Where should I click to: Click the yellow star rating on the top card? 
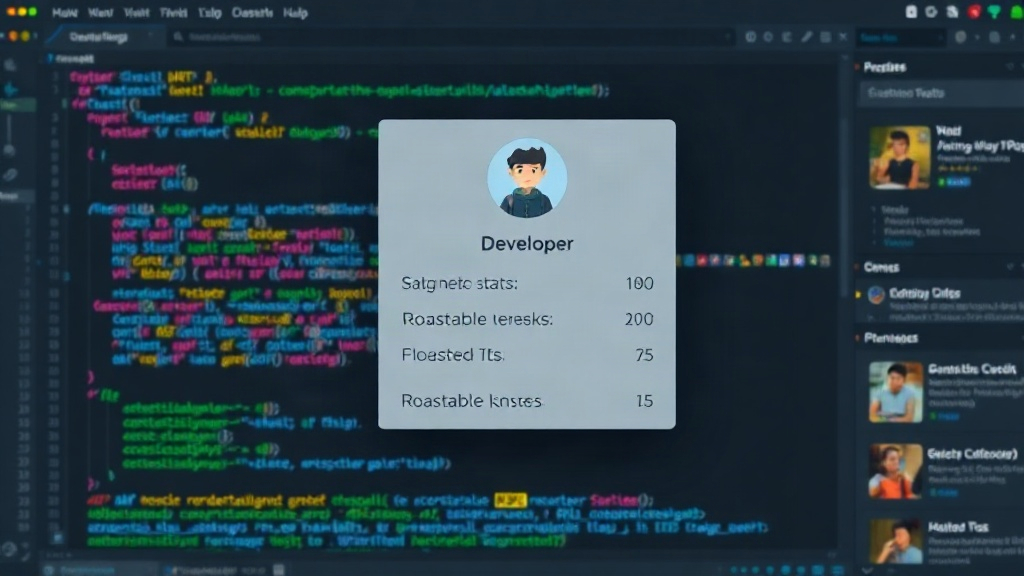958,168
